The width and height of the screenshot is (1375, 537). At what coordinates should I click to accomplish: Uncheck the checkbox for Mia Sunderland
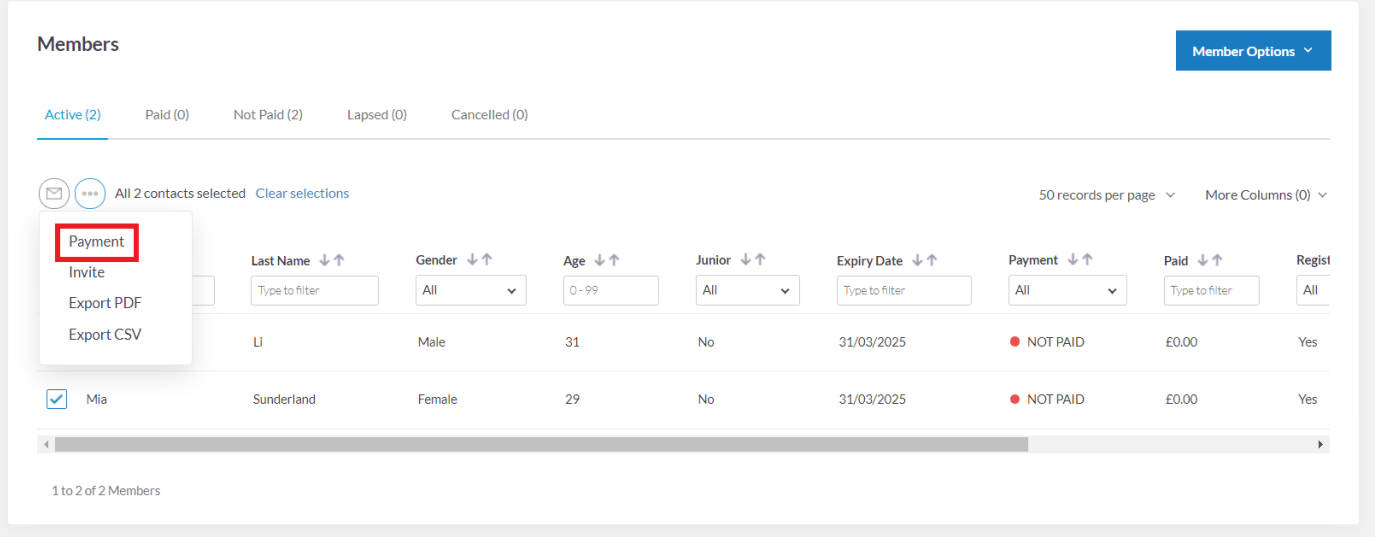point(57,399)
